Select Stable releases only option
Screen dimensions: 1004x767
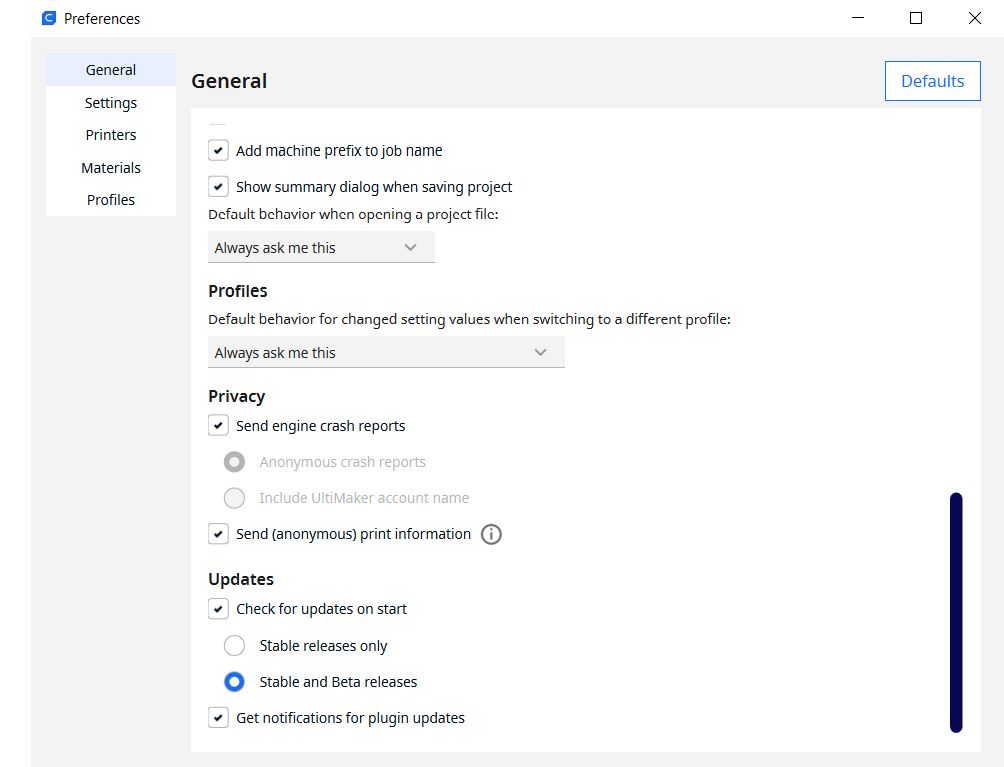pos(234,645)
